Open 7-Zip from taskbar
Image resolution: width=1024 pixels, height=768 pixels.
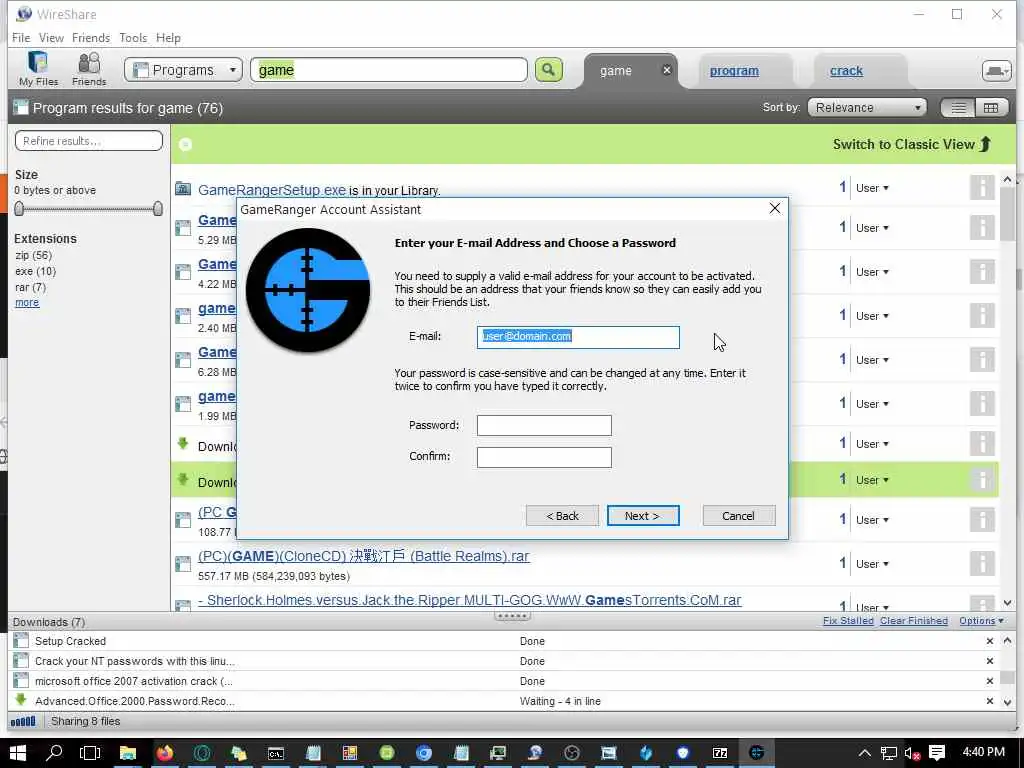point(720,753)
